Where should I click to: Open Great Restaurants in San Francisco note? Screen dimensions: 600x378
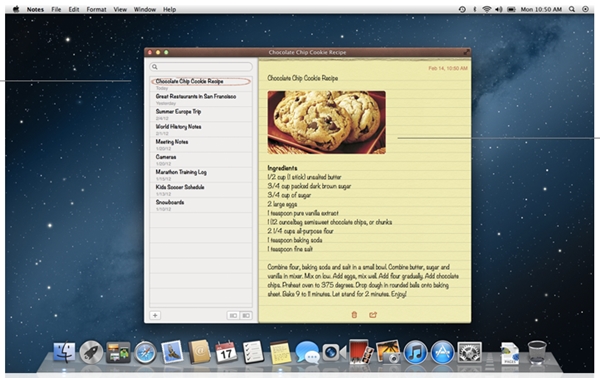pos(201,99)
